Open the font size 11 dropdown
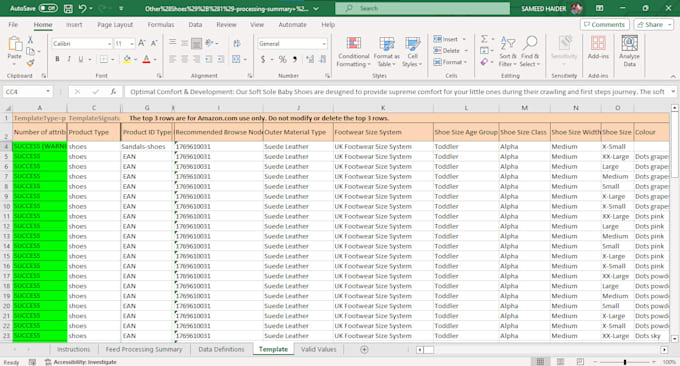The width and height of the screenshot is (680, 366). pos(131,44)
